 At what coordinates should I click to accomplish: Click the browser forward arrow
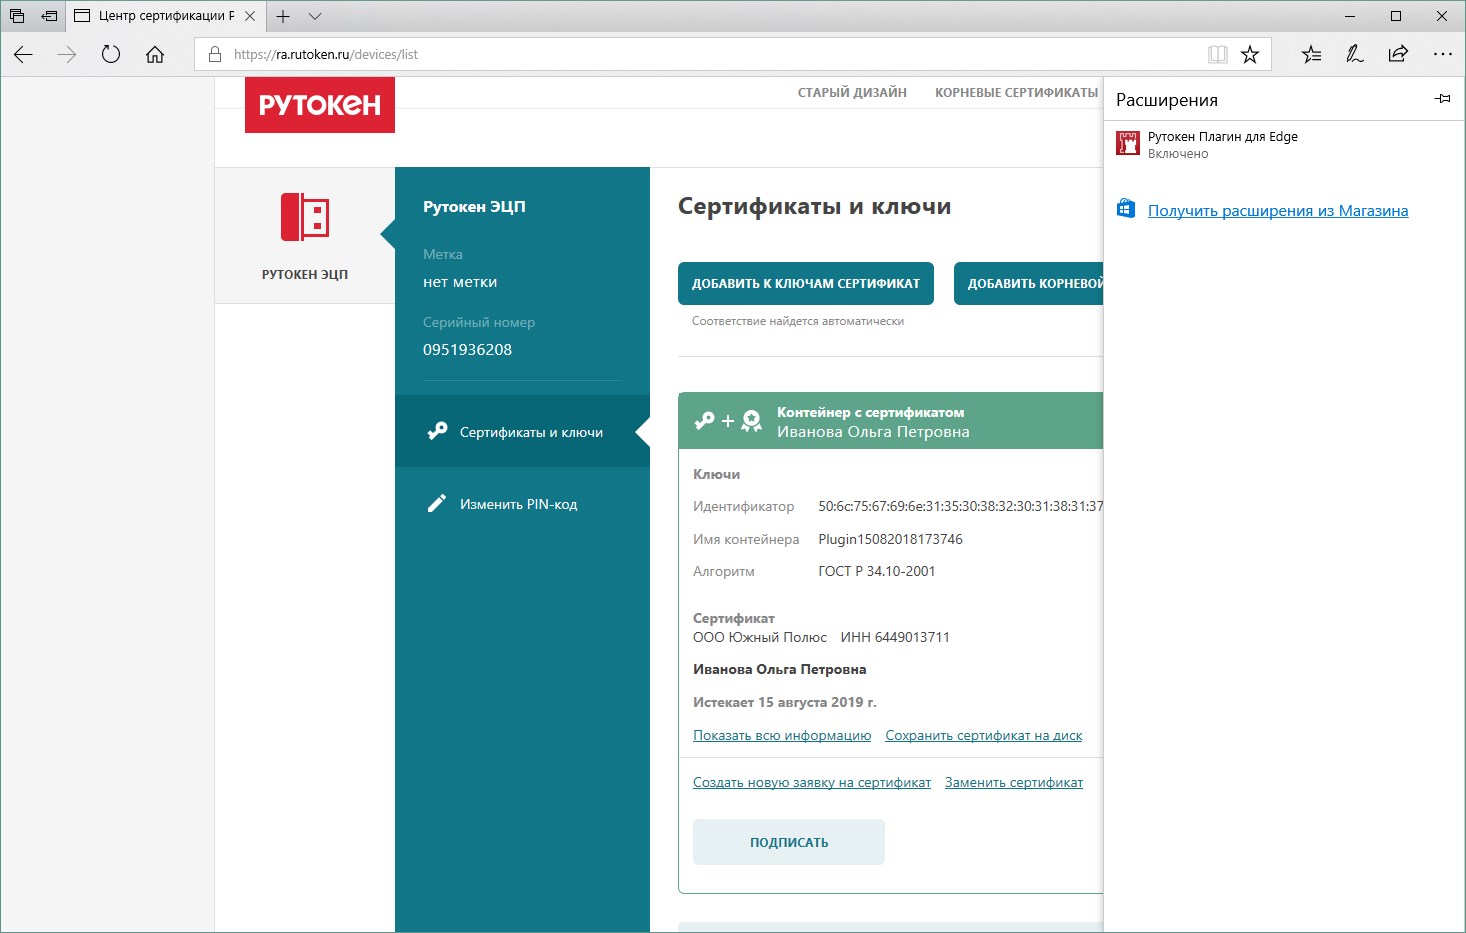coord(67,55)
